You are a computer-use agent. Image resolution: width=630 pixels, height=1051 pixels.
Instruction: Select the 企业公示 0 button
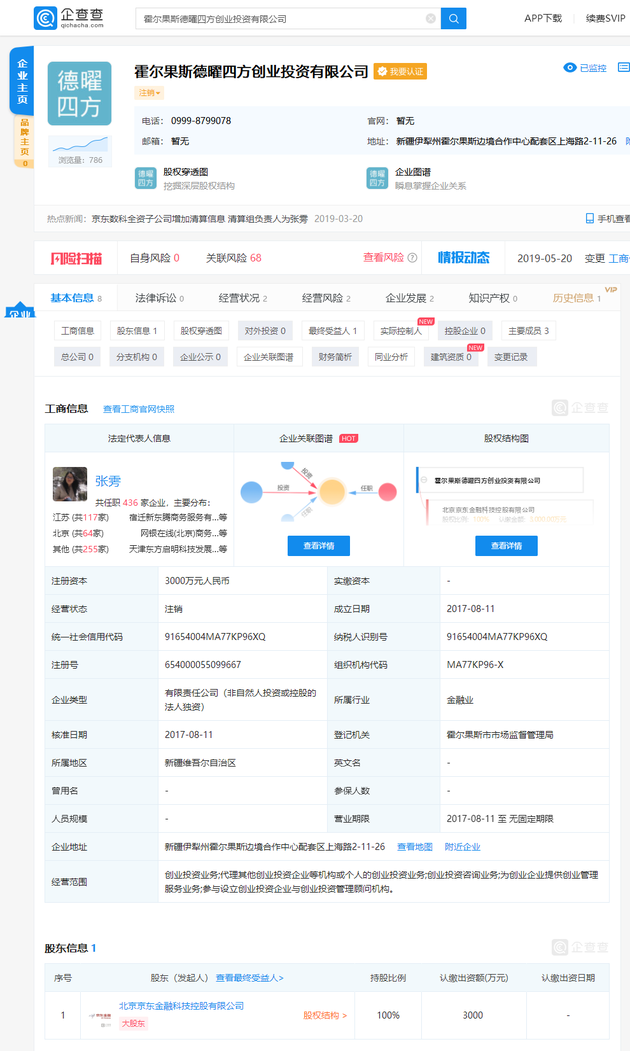tap(200, 357)
